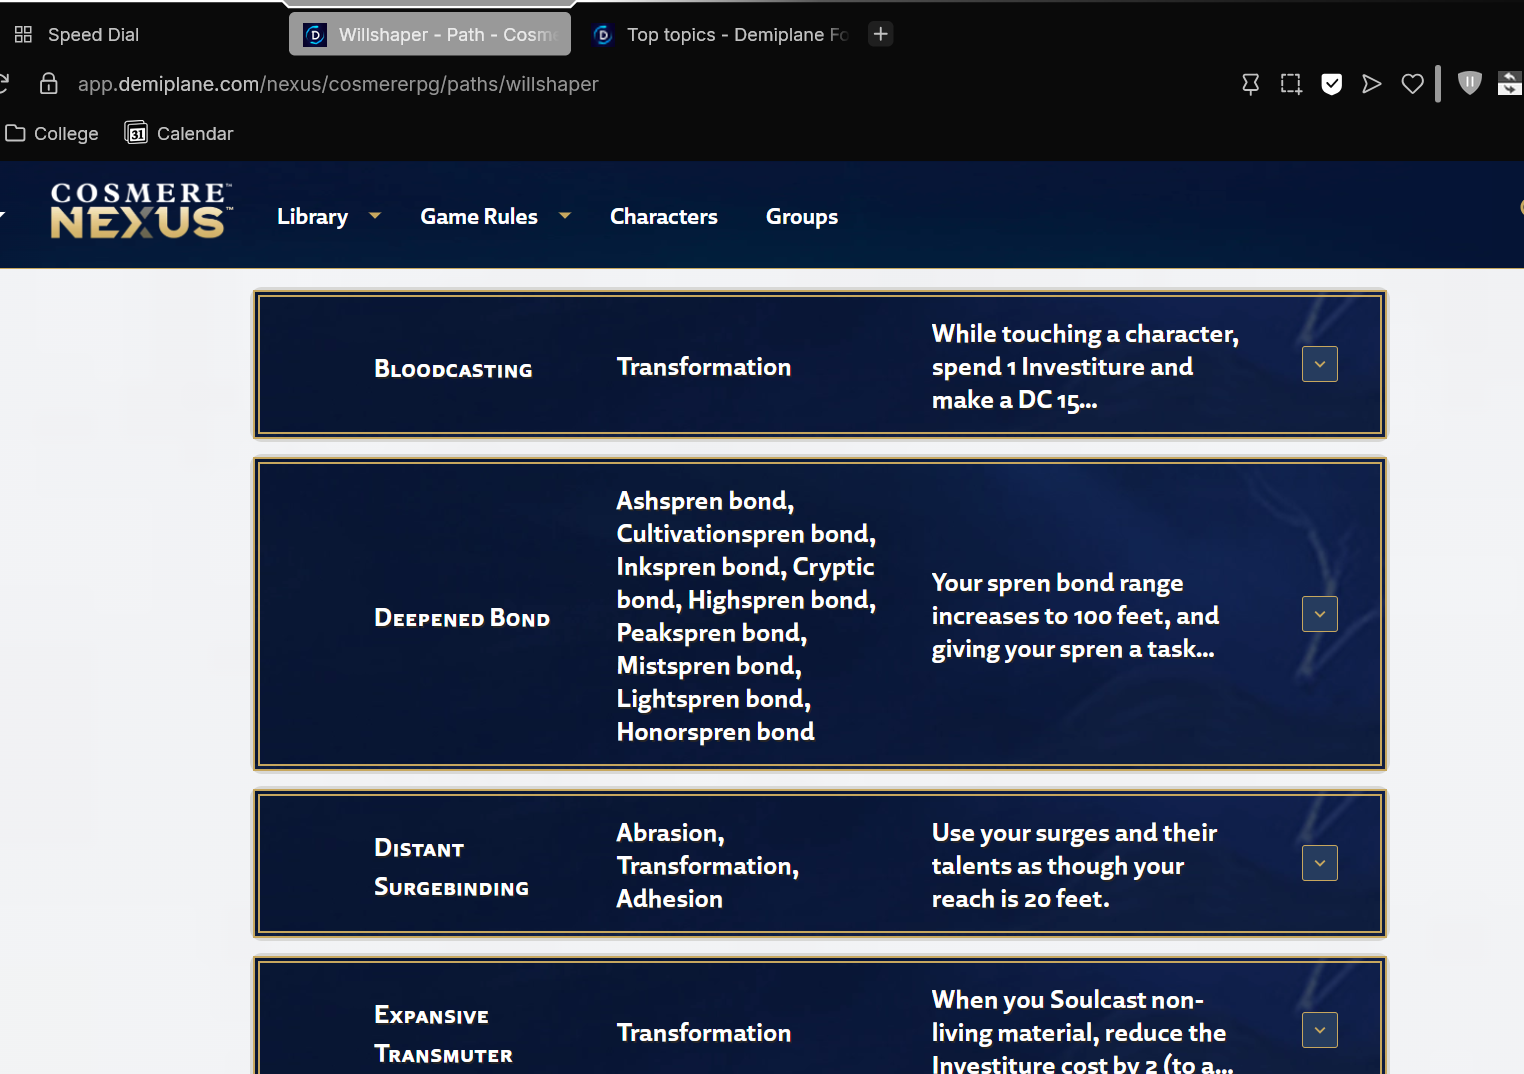
Task: Expand the Deepened Bond talent details
Action: (x=1319, y=614)
